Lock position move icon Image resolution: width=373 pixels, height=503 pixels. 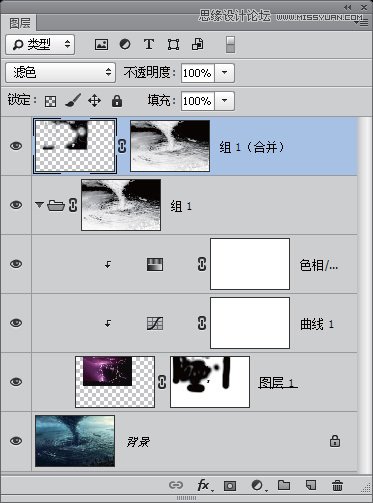point(94,101)
